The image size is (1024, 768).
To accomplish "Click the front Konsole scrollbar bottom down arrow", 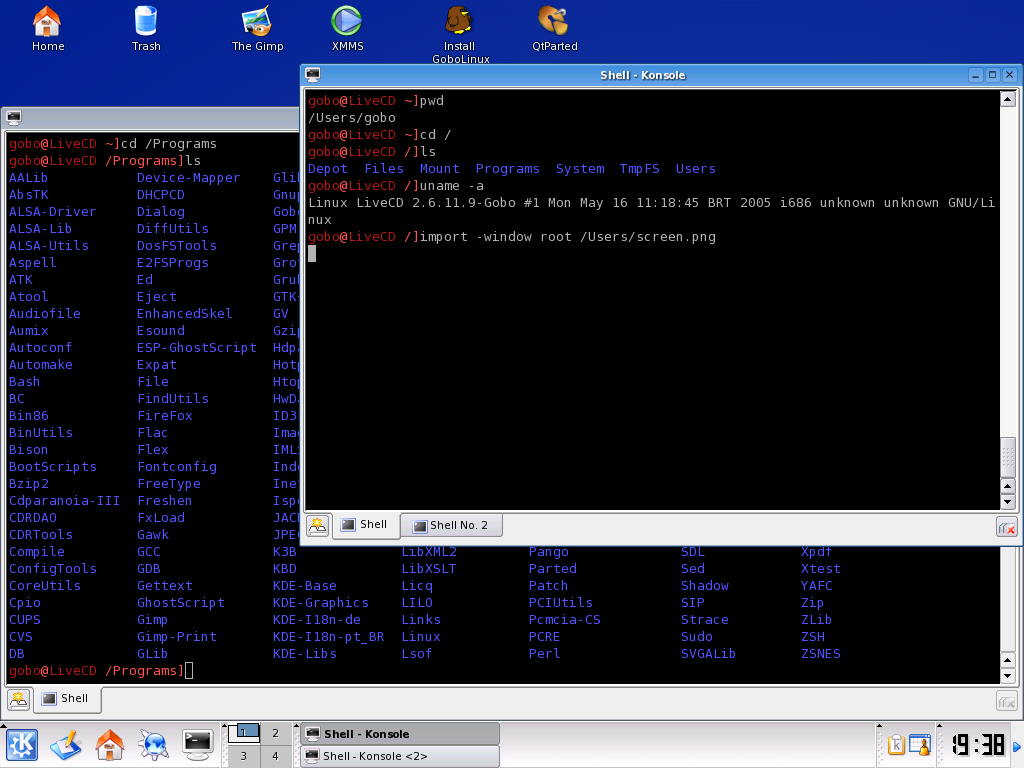I will pos(1008,502).
